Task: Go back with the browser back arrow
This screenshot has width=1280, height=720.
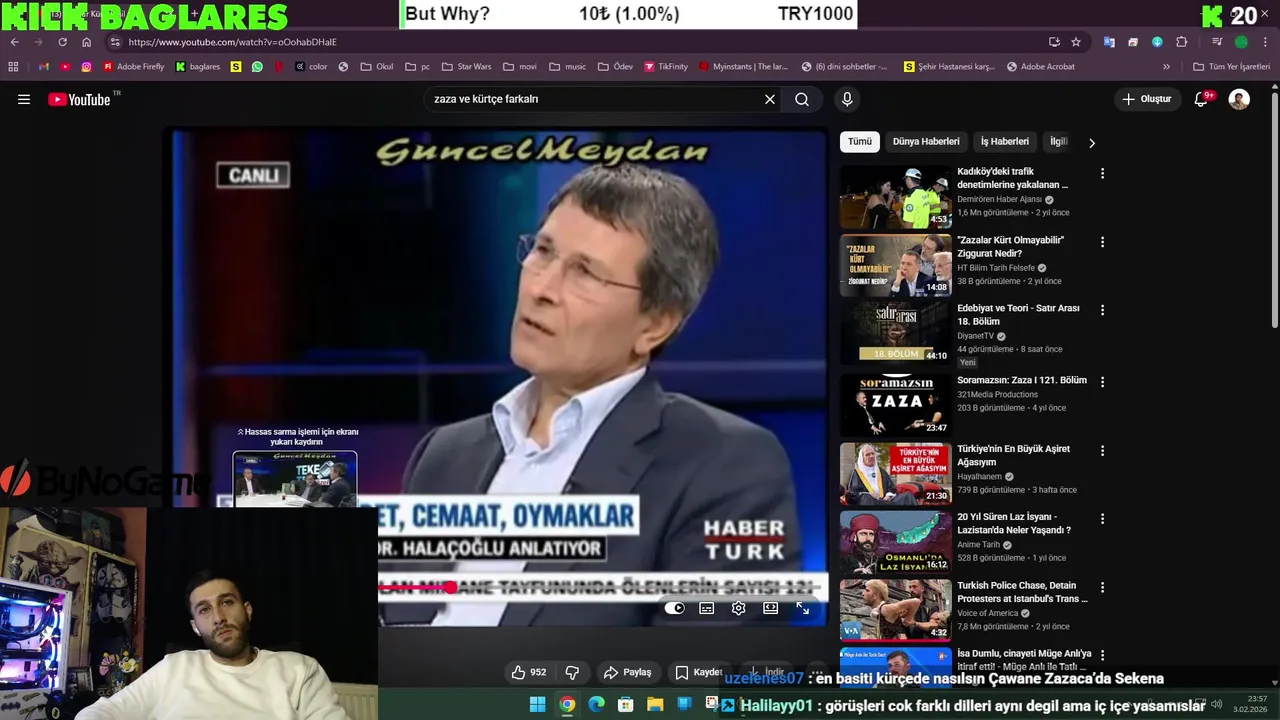Action: pyautogui.click(x=15, y=42)
